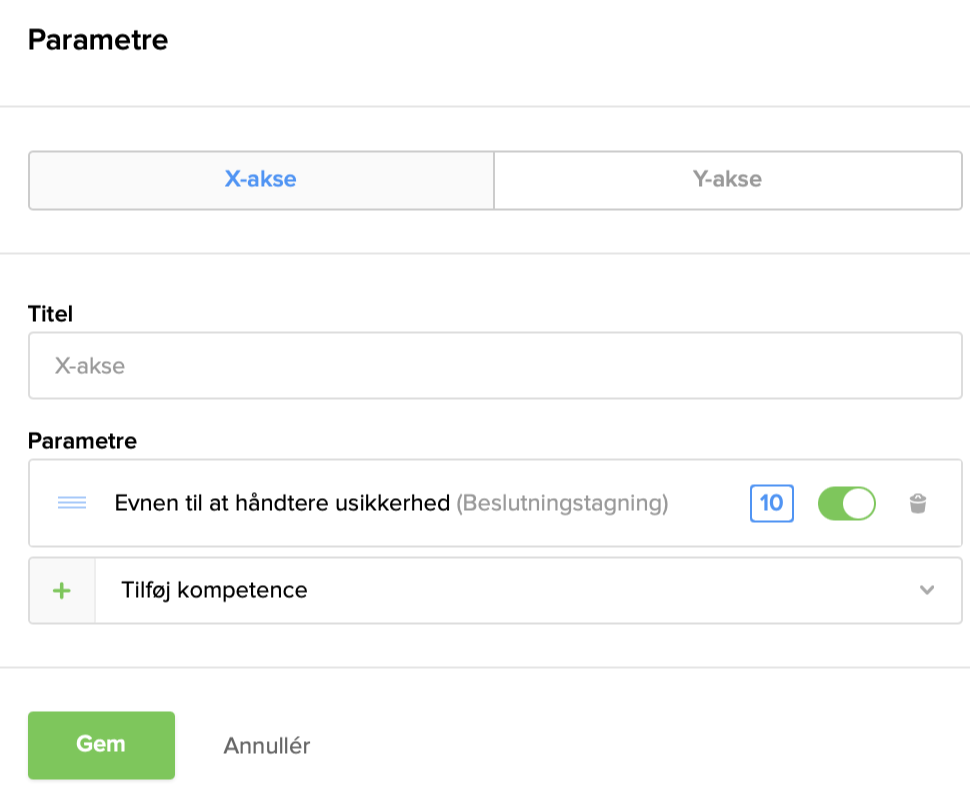Viewport: 970px width, 790px height.
Task: Click the weight value box showing 10
Action: point(771,503)
